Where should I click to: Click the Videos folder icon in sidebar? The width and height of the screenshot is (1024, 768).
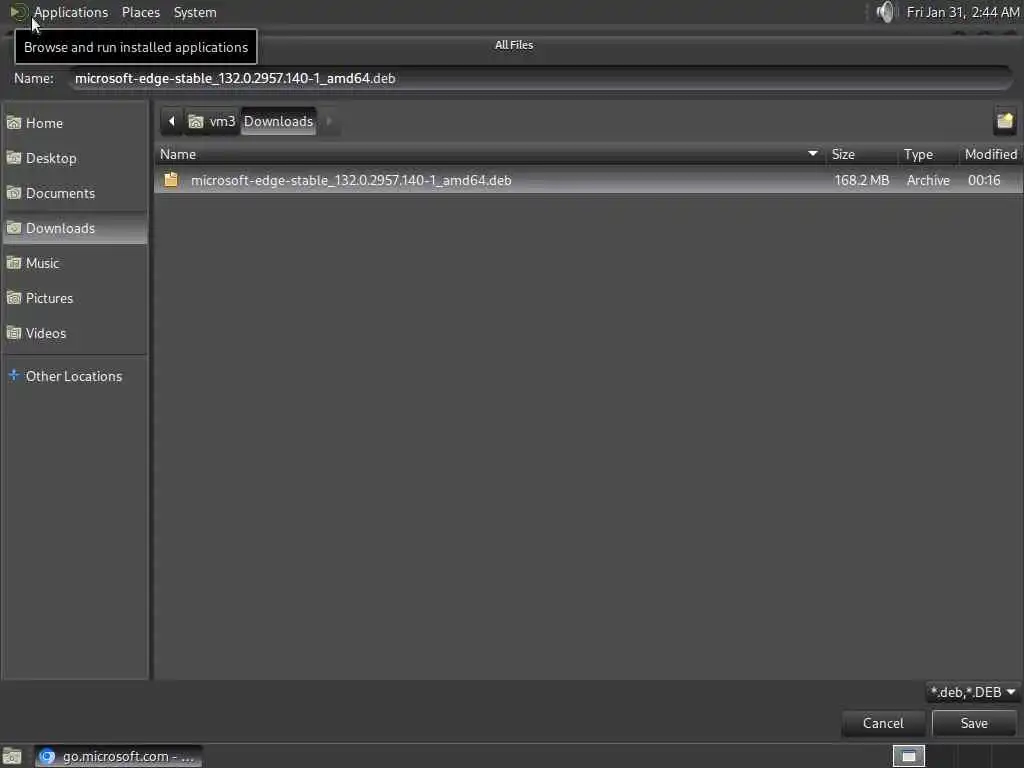[14, 333]
